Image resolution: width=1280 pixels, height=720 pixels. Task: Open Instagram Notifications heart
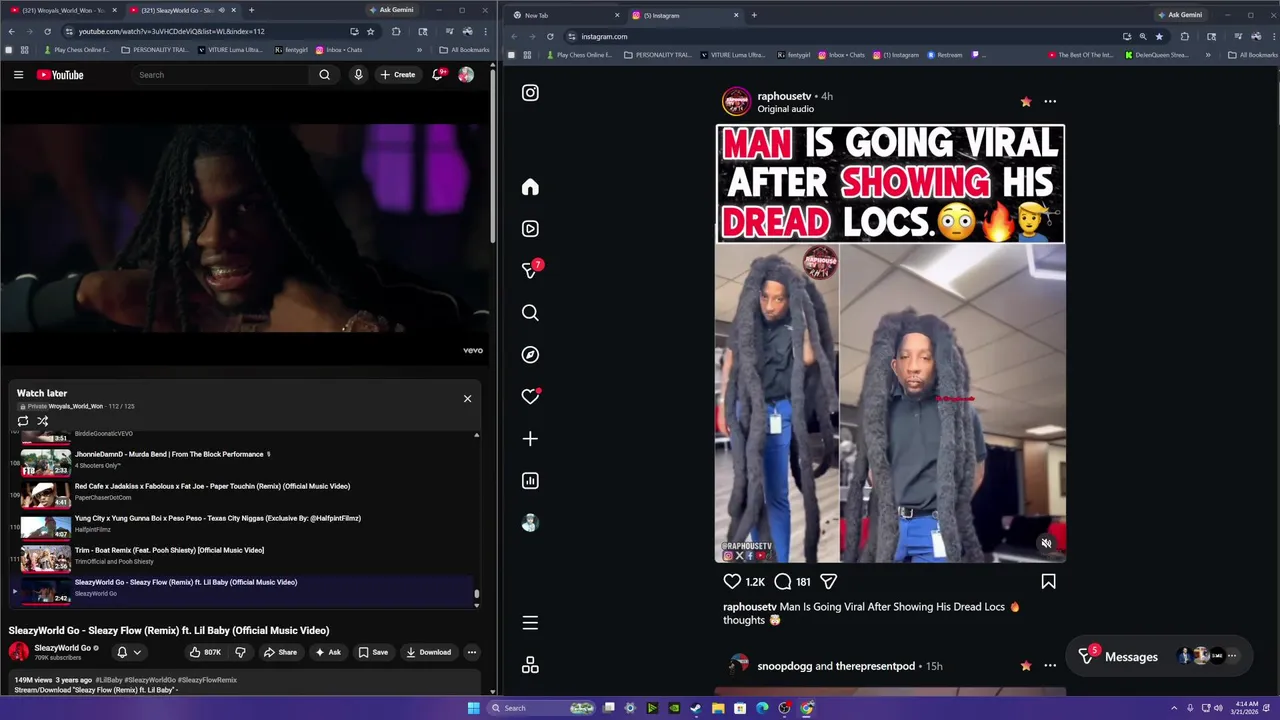click(530, 397)
